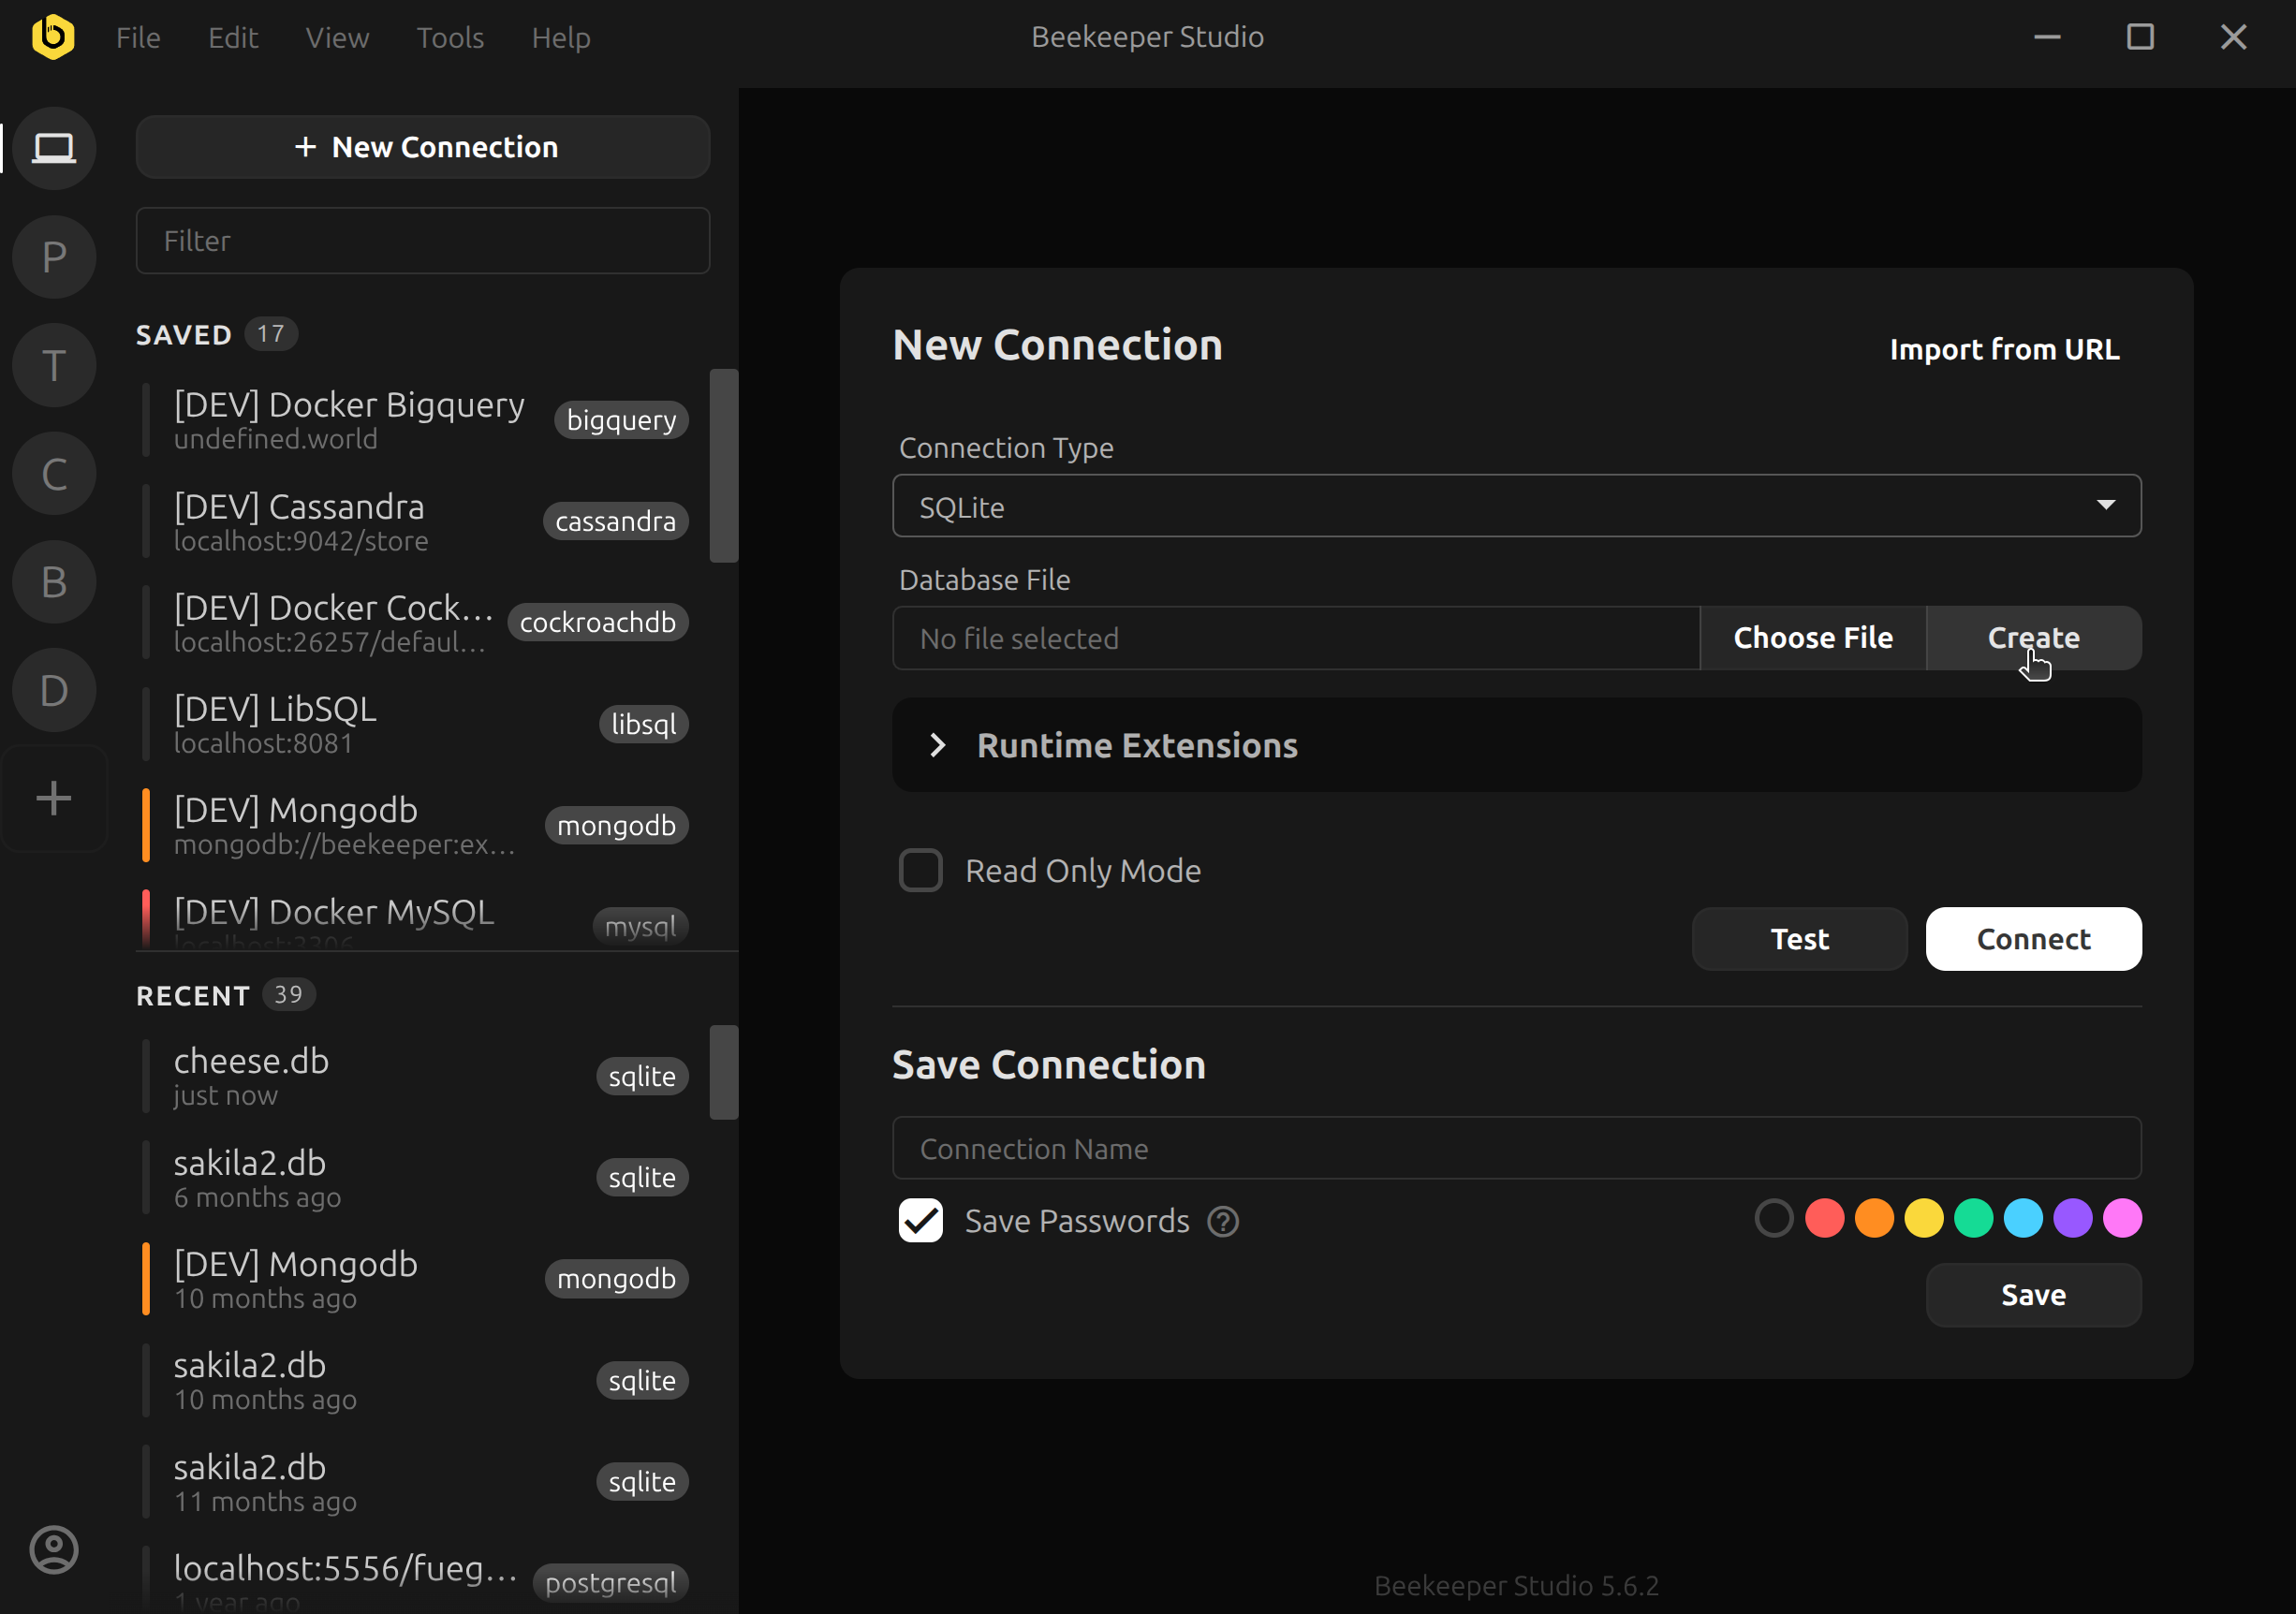Click the plus icon to add a workspace
The width and height of the screenshot is (2296, 1614).
click(53, 797)
